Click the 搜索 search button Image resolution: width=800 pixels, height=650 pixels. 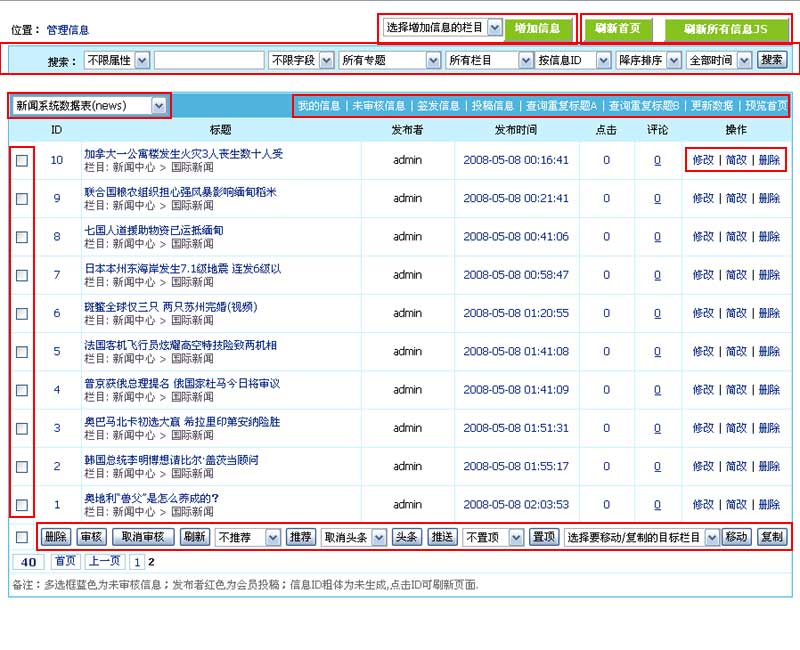click(x=772, y=60)
